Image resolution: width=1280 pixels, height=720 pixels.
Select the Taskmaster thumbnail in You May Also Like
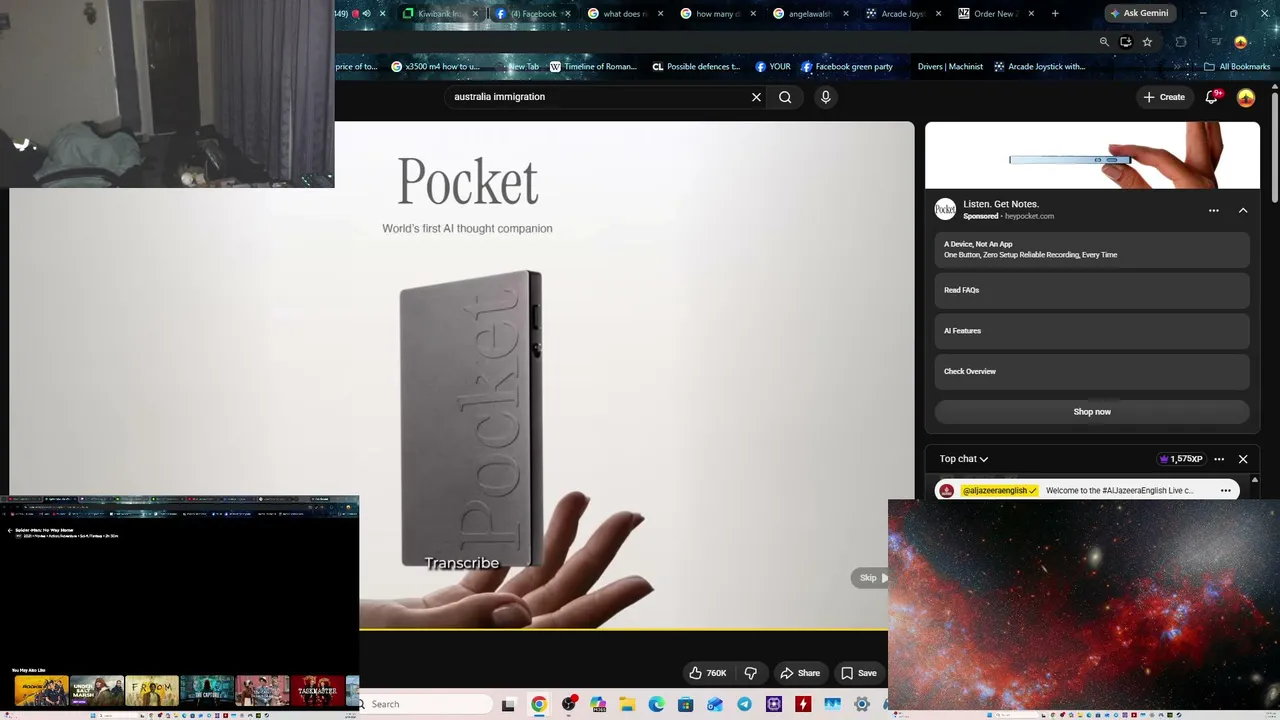pos(317,691)
